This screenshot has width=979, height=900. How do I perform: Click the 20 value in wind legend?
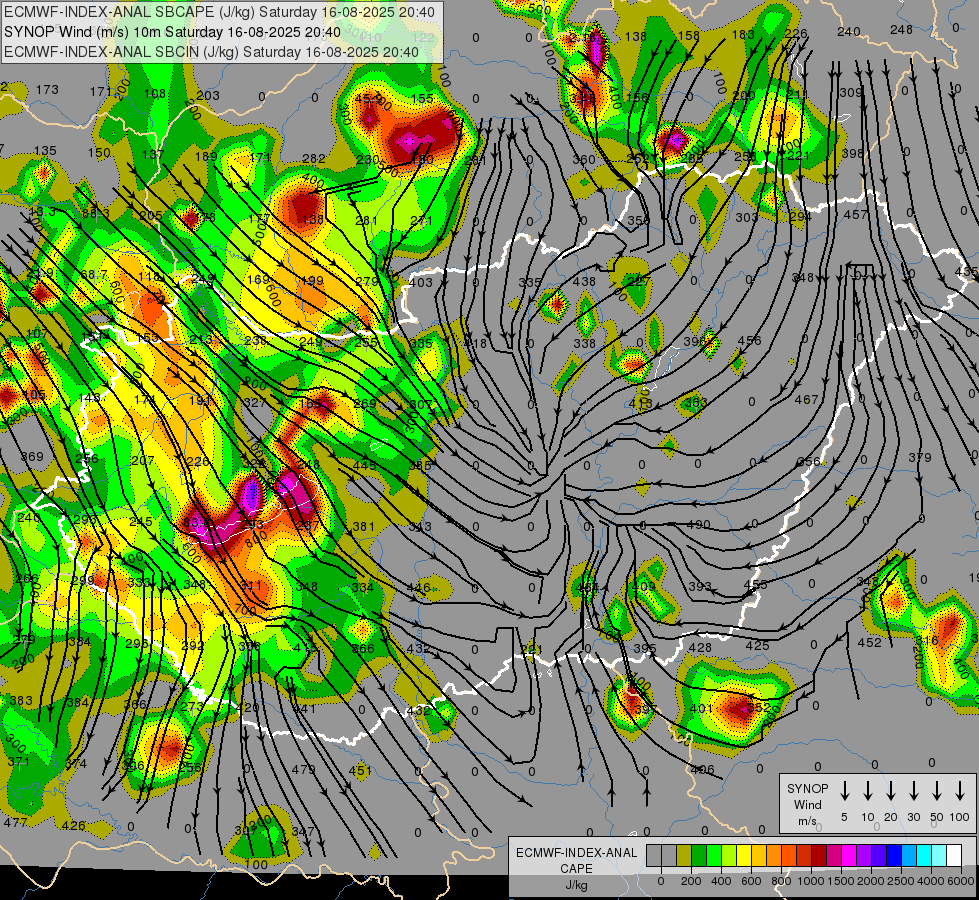click(891, 817)
